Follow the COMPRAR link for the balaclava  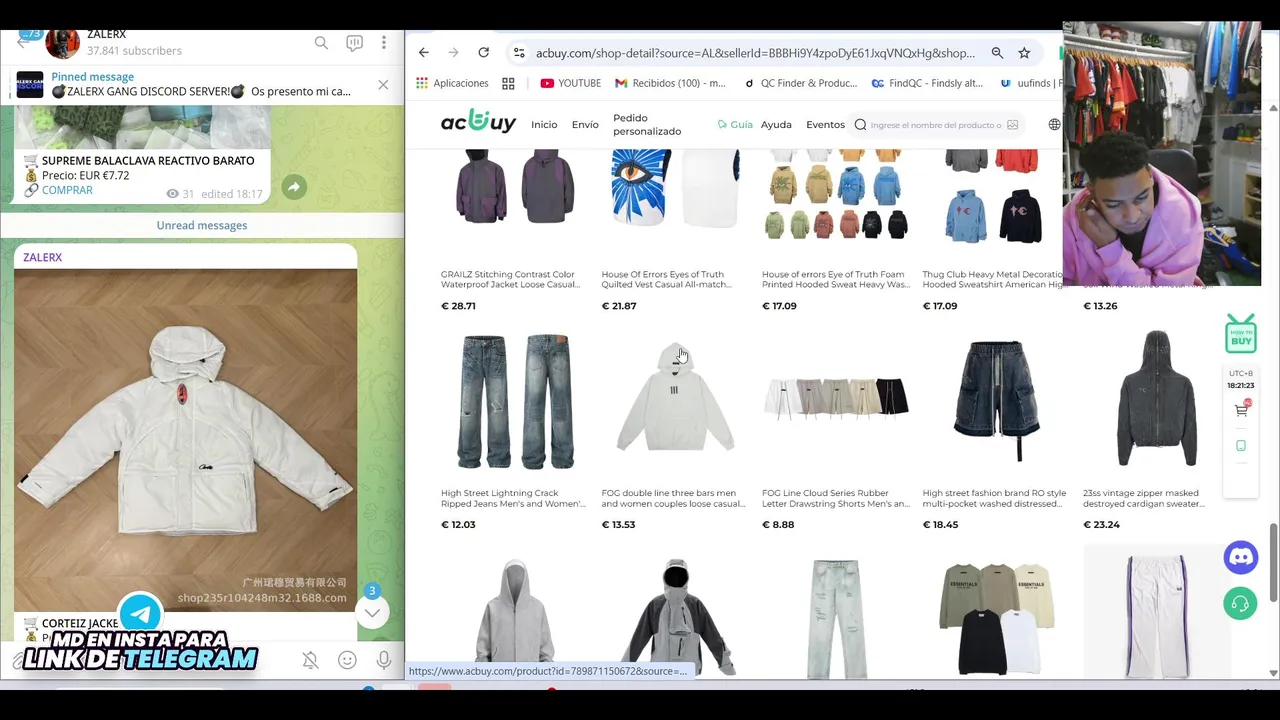[x=67, y=190]
